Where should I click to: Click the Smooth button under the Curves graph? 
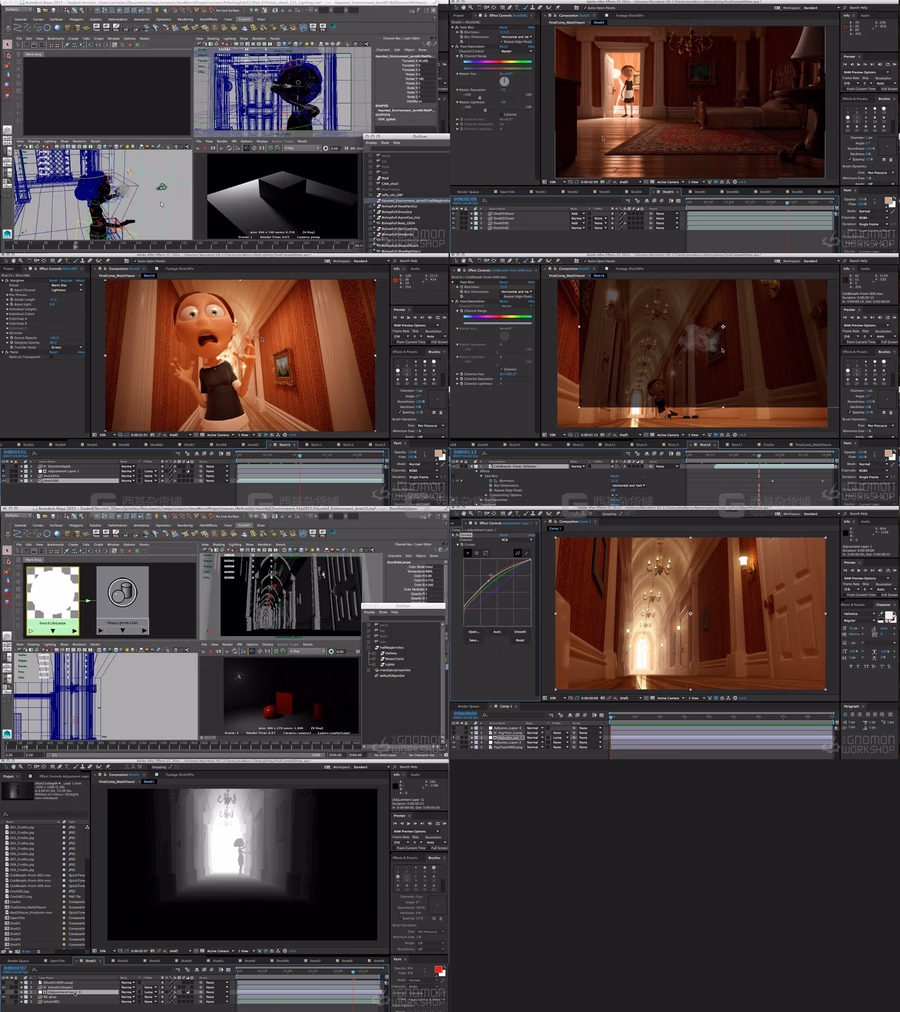tap(520, 632)
